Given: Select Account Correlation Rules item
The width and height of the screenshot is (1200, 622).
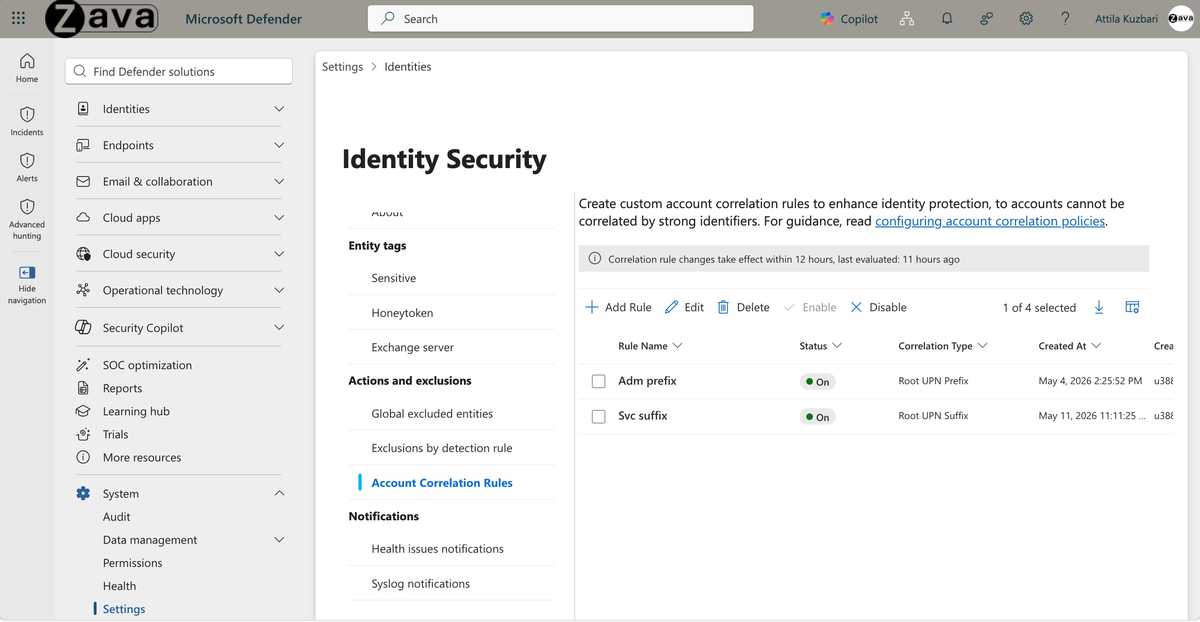Looking at the screenshot, I should click(451, 483).
